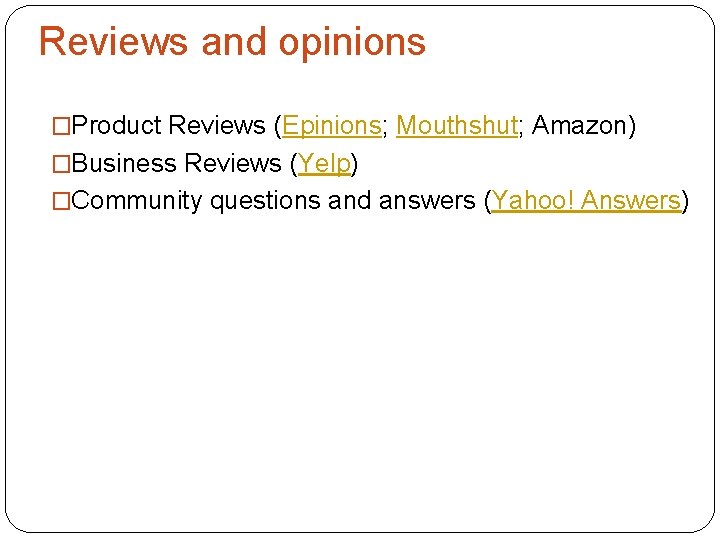Click the Yelp hyperlink

(x=324, y=163)
